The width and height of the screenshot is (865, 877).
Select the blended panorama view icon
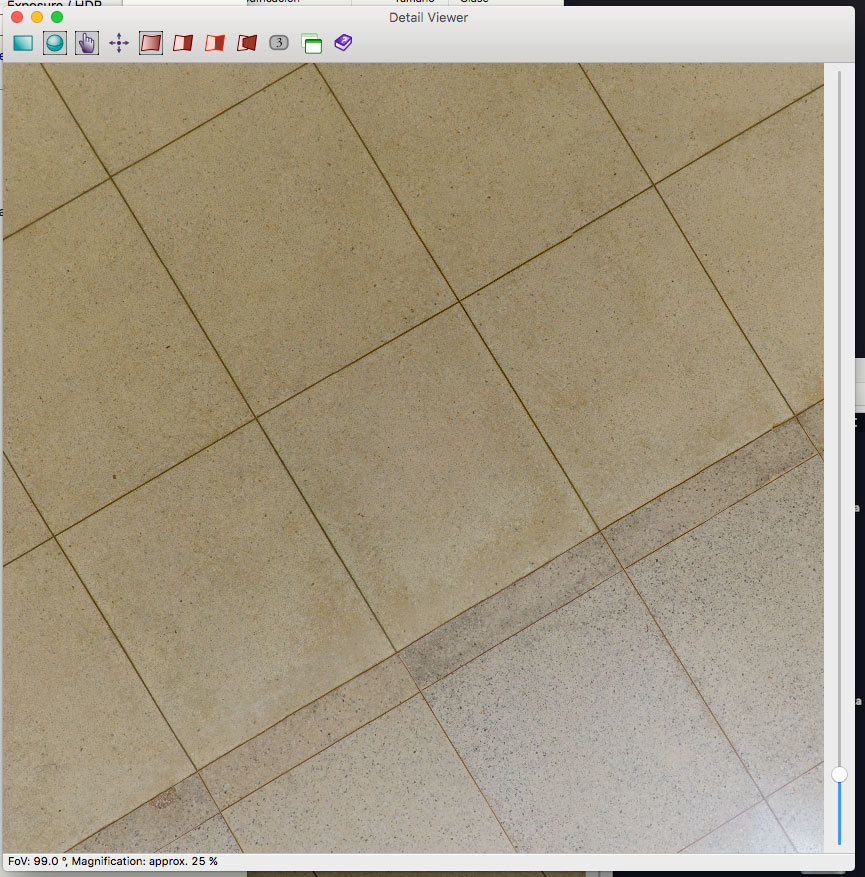tap(151, 43)
